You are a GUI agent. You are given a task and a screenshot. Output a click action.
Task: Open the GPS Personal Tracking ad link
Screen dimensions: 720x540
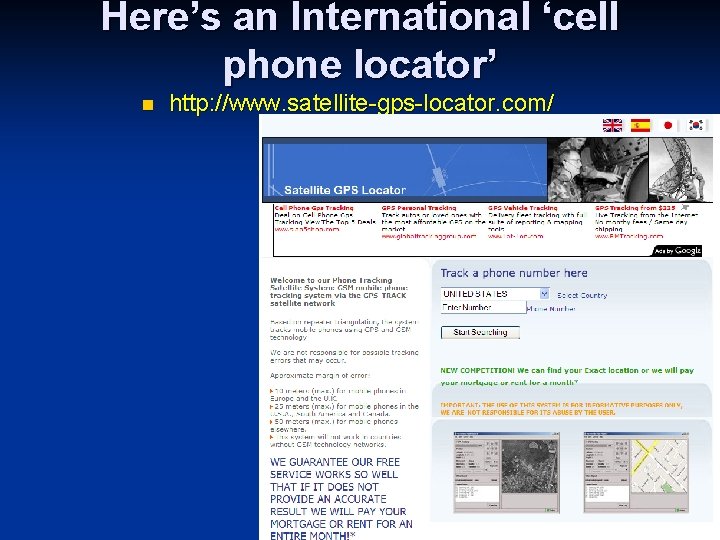point(419,208)
